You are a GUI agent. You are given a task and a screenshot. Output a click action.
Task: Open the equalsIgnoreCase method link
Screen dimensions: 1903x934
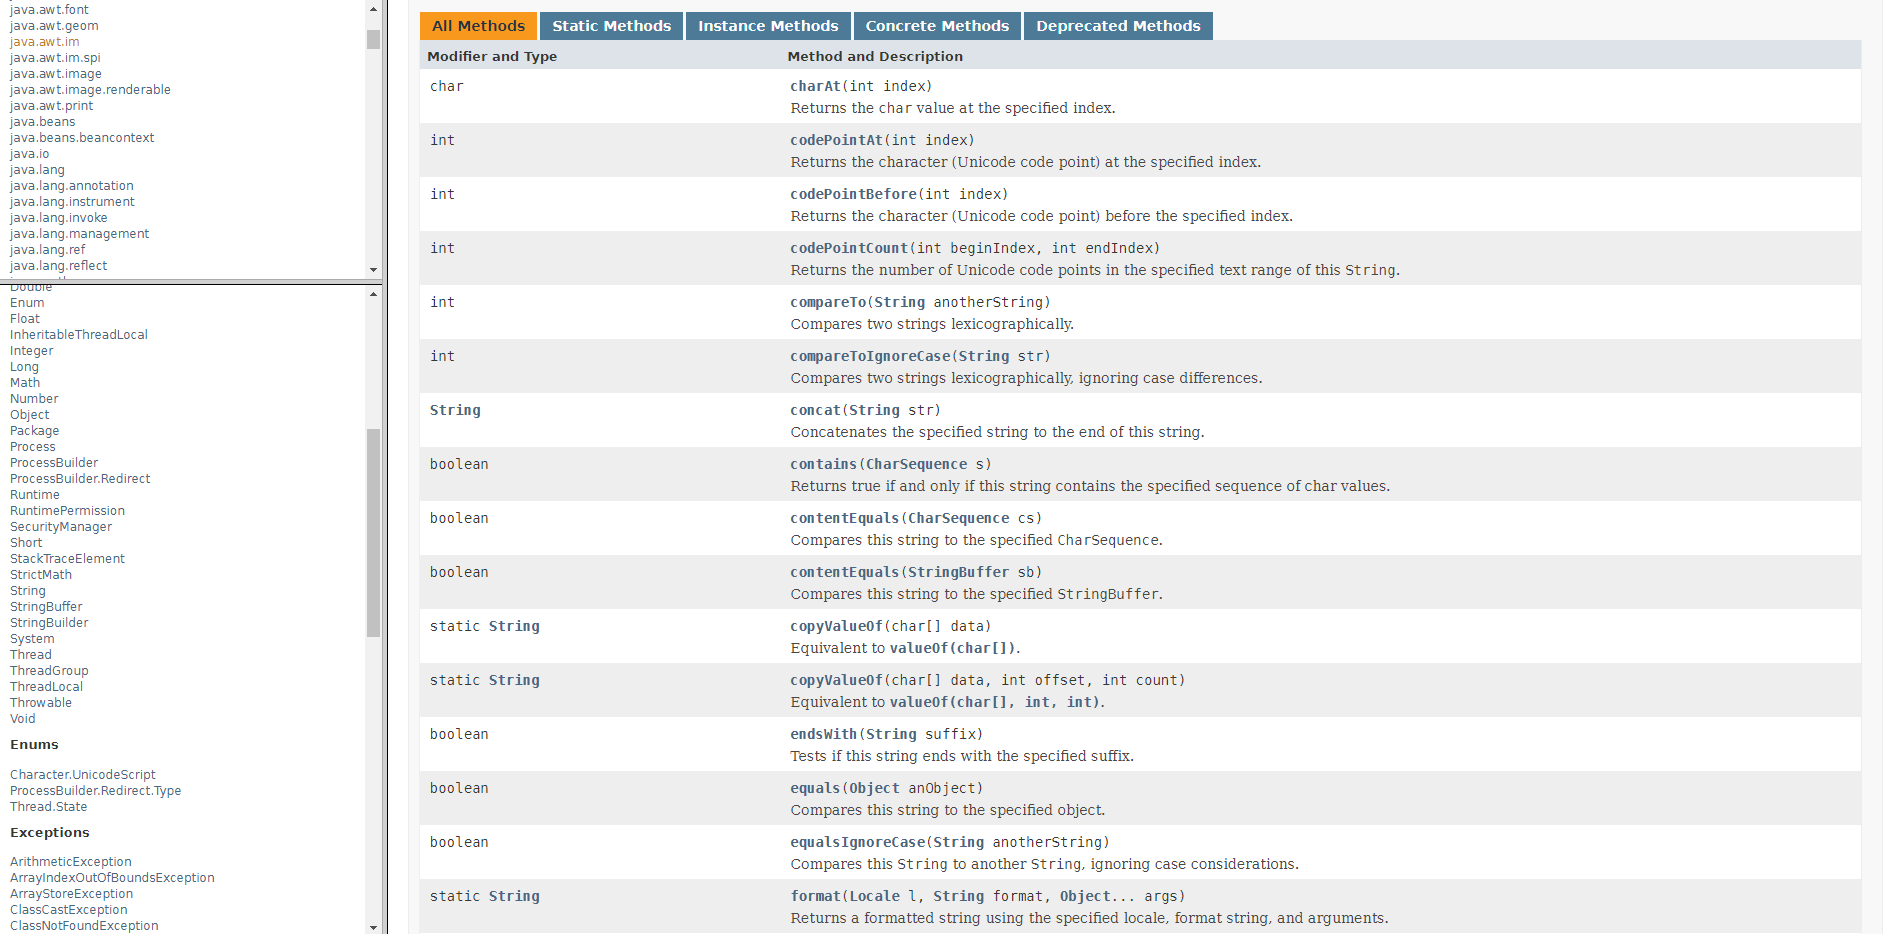[x=858, y=842]
